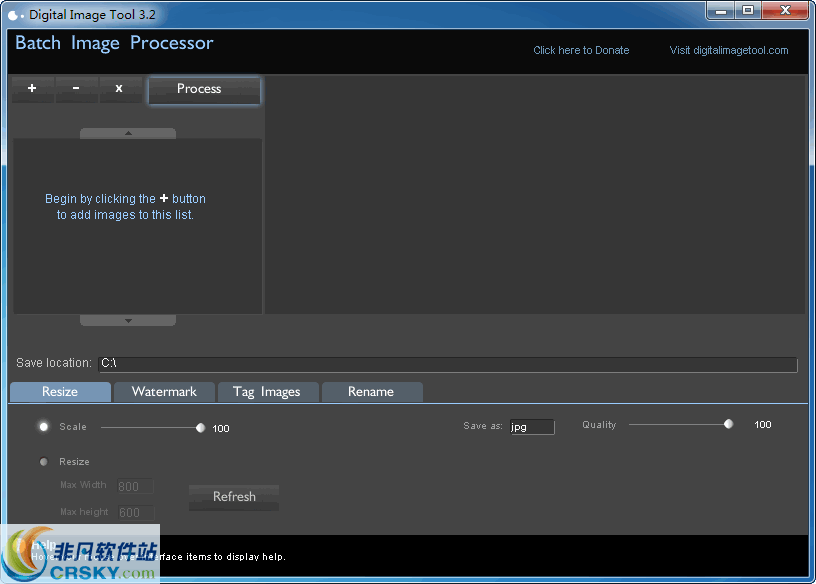
Task: Open the Click here to Donate link
Action: pos(581,50)
